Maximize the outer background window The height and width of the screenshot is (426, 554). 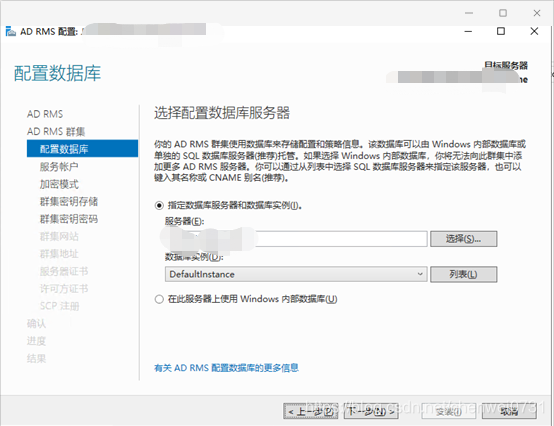pos(503,13)
